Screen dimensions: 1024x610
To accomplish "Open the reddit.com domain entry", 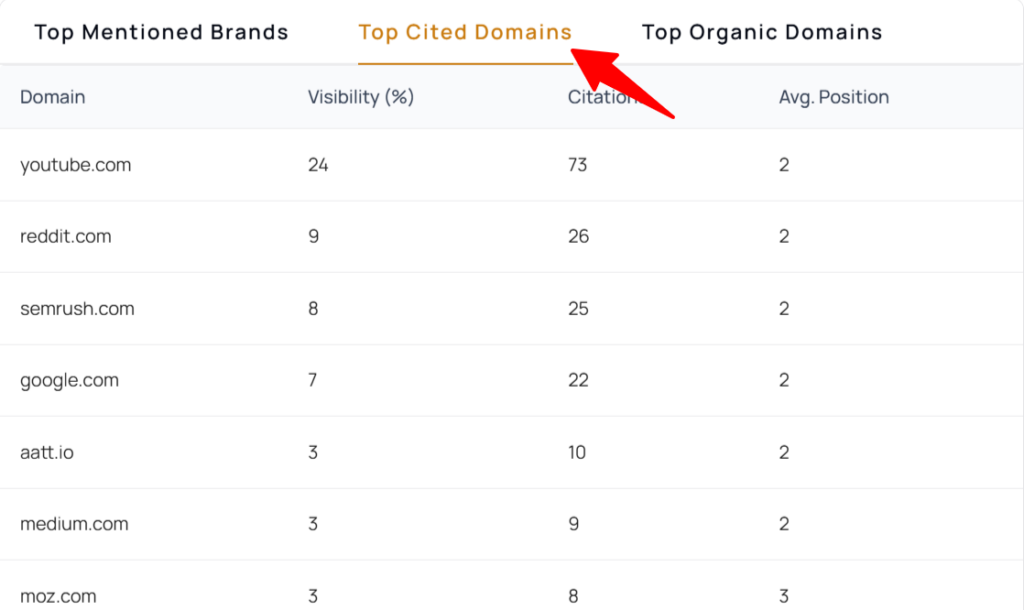I will click(x=65, y=236).
